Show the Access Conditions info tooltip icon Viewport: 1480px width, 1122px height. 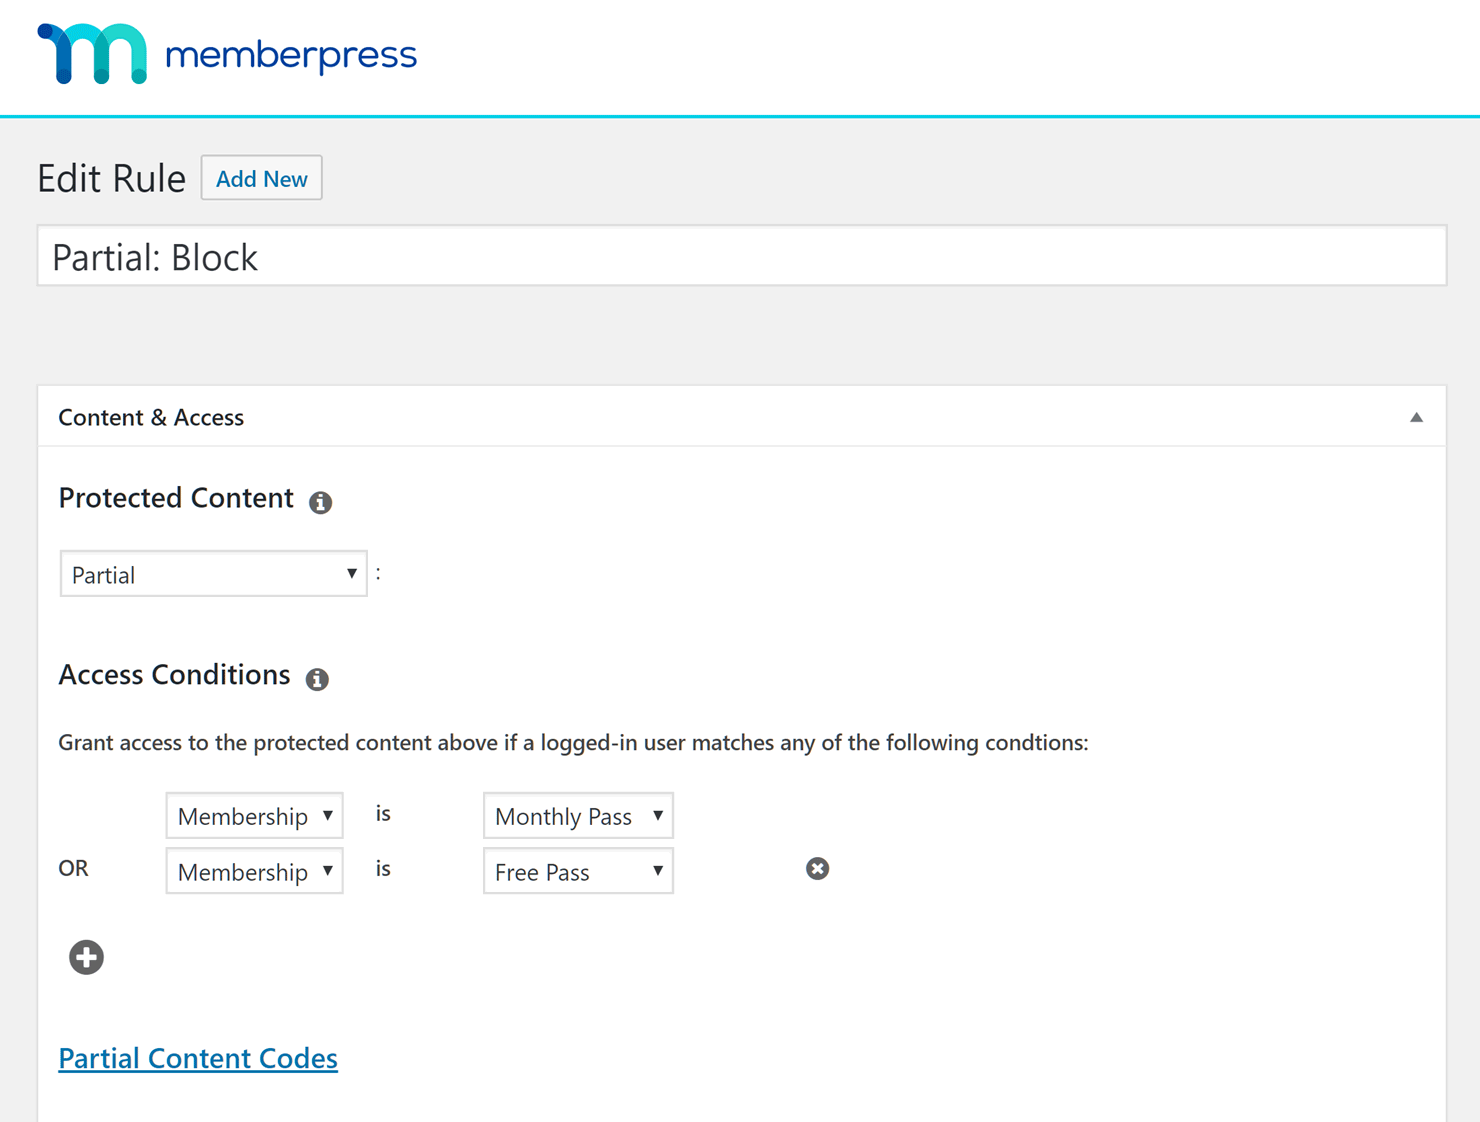317,679
